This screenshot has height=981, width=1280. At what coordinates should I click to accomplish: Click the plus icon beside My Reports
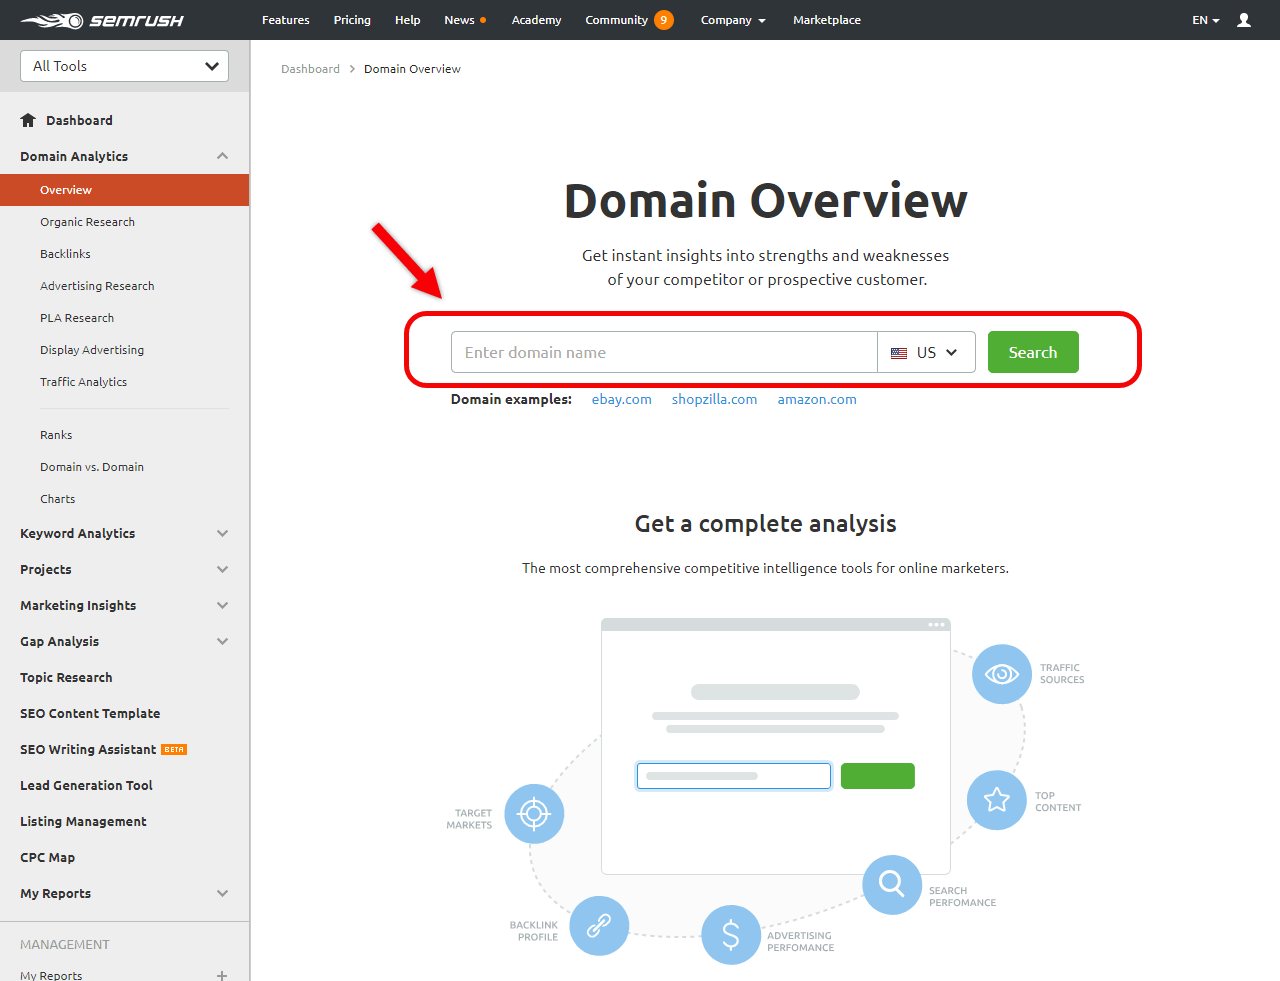pos(222,975)
